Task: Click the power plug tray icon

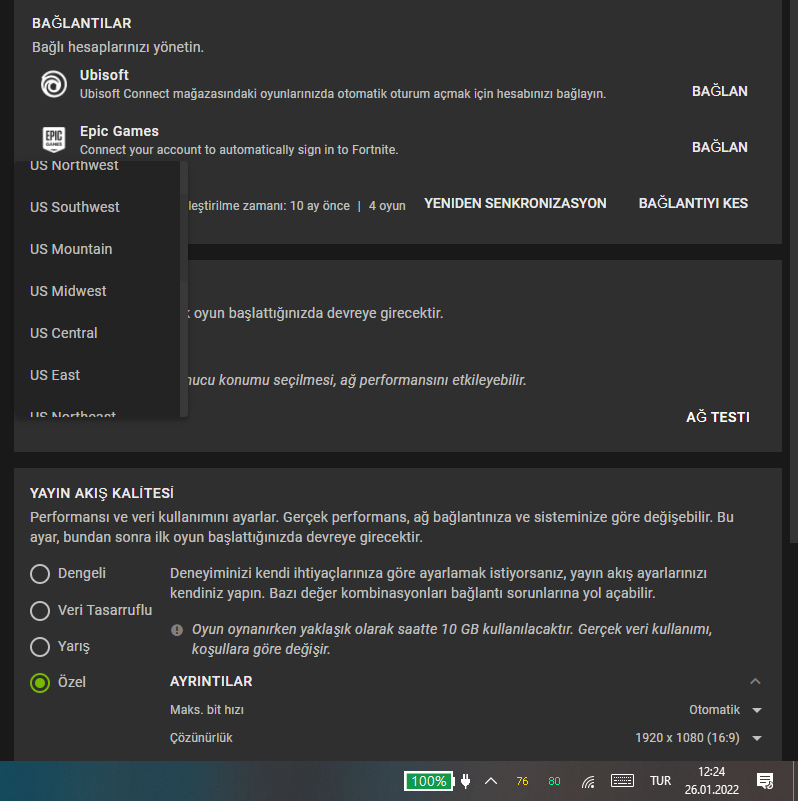Action: (x=465, y=781)
